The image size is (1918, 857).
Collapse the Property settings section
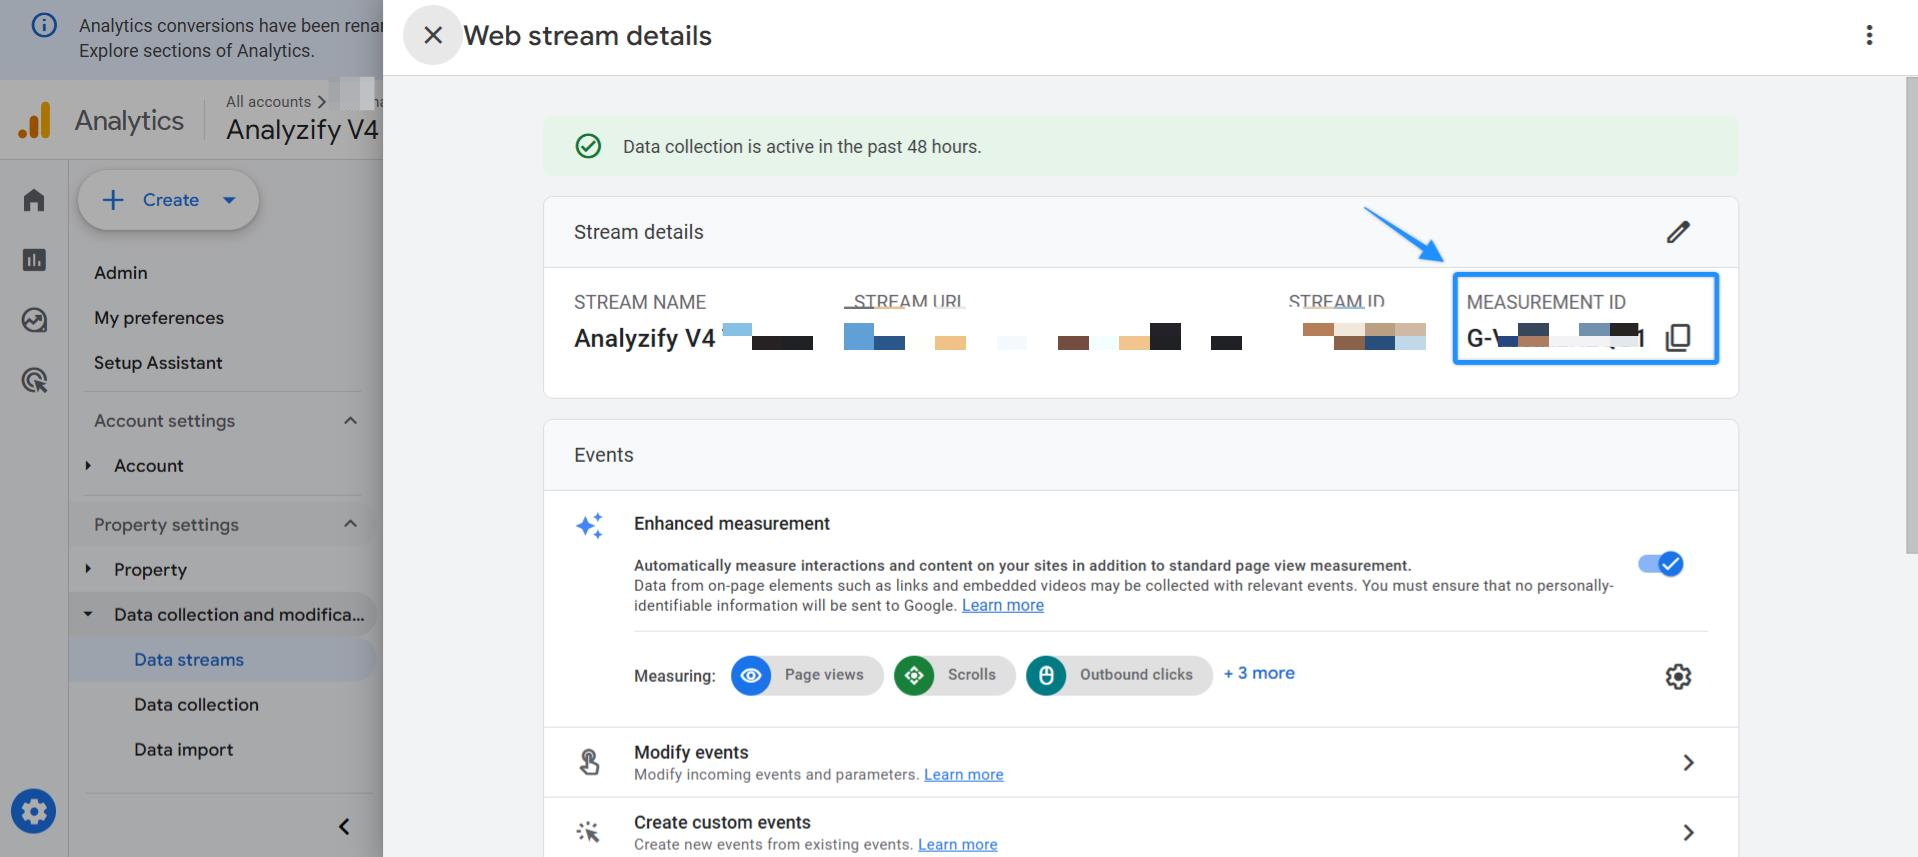tap(350, 524)
